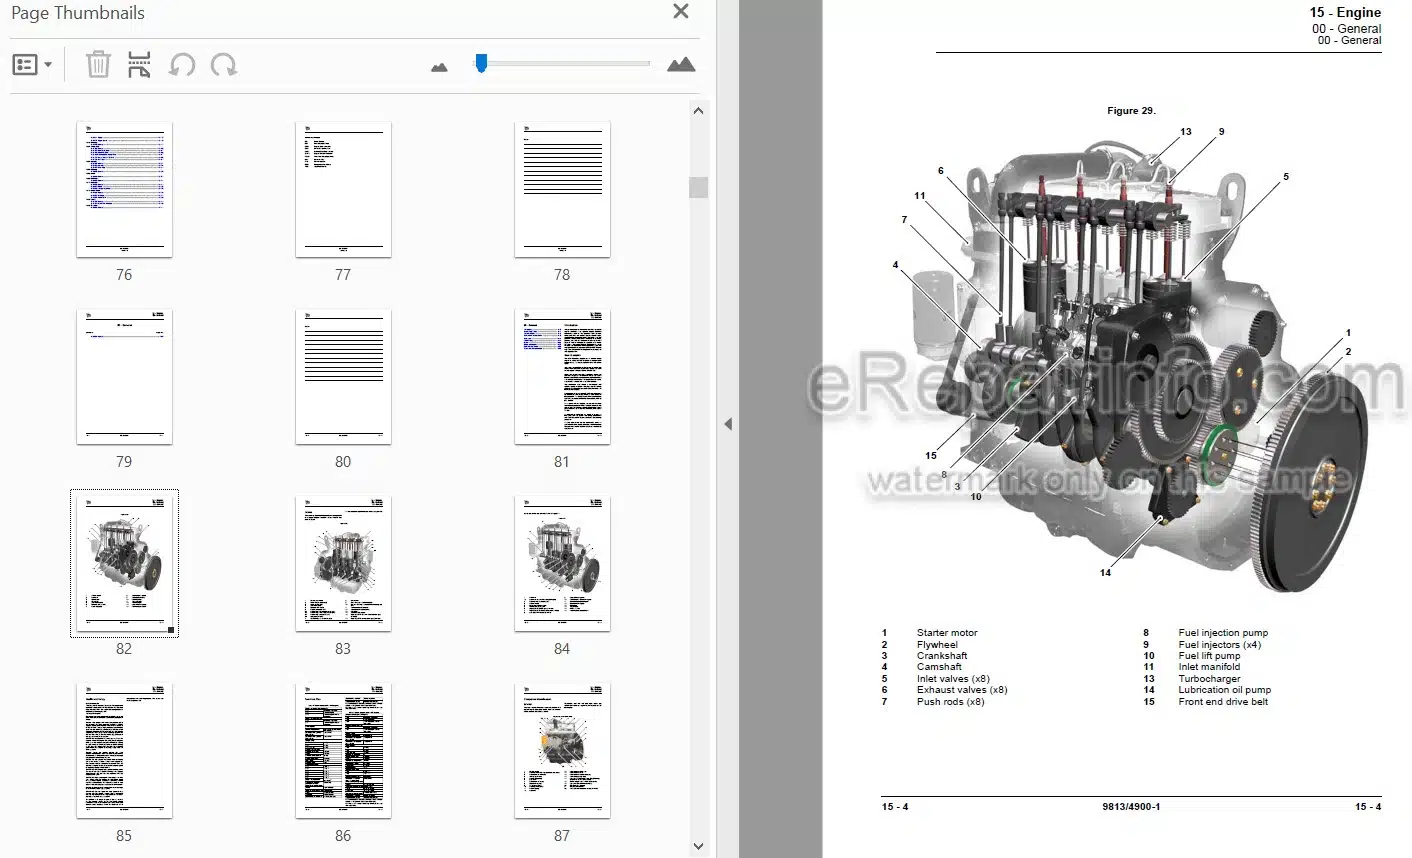The height and width of the screenshot is (858, 1412).
Task: Click 'Crankshaft' legend entry
Action: tap(942, 656)
